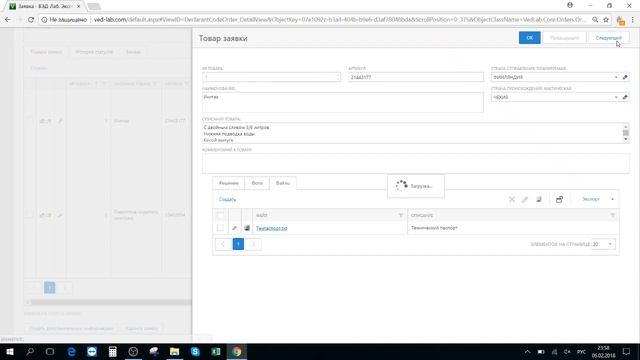Image resolution: width=640 pixels, height=360 pixels.
Task: Open File Explorer from the taskbar
Action: click(174, 351)
